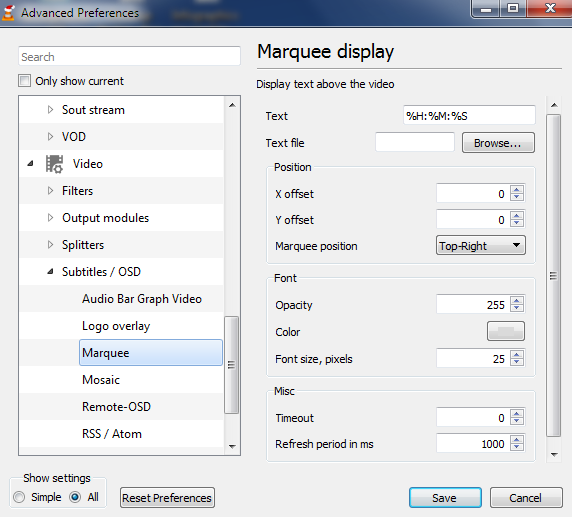
Task: Open the font Color picker swatch
Action: tap(506, 331)
